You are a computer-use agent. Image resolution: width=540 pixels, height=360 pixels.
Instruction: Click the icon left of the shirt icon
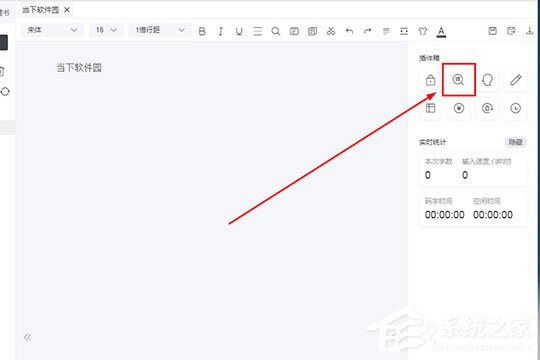click(404, 31)
